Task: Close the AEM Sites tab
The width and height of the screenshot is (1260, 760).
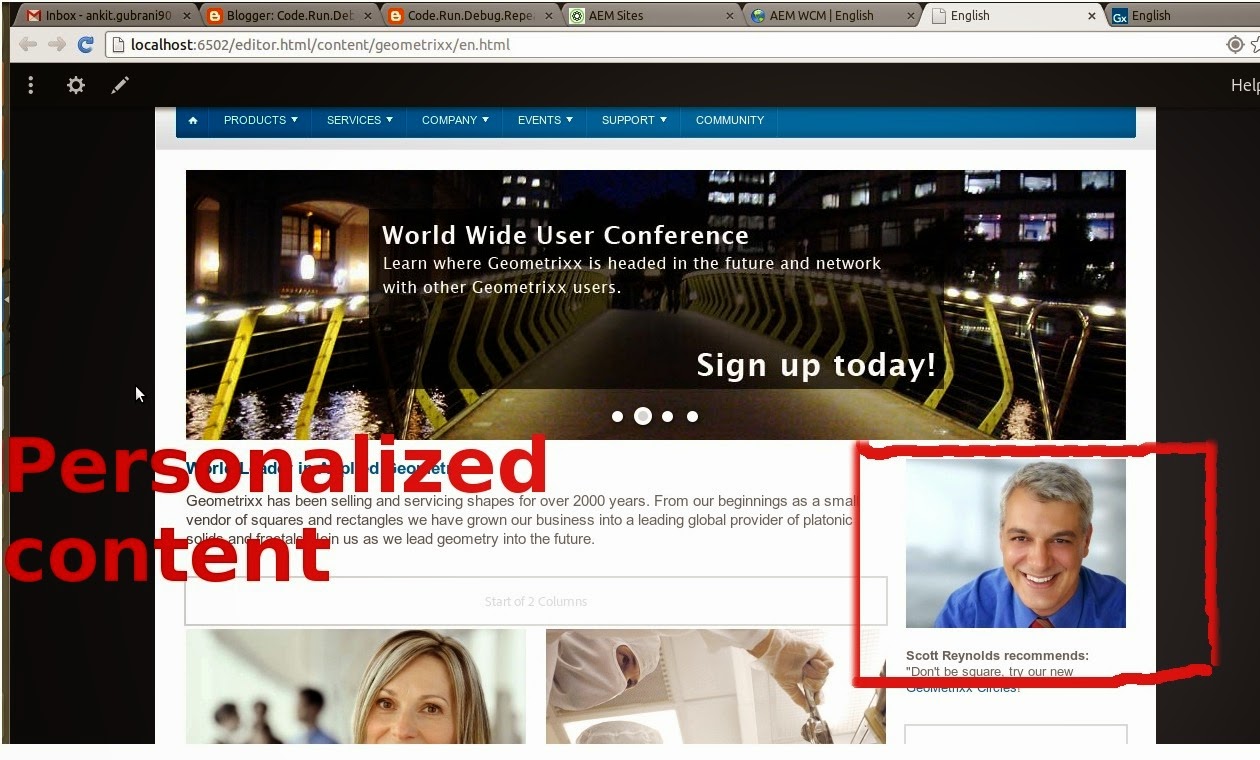Action: point(729,16)
